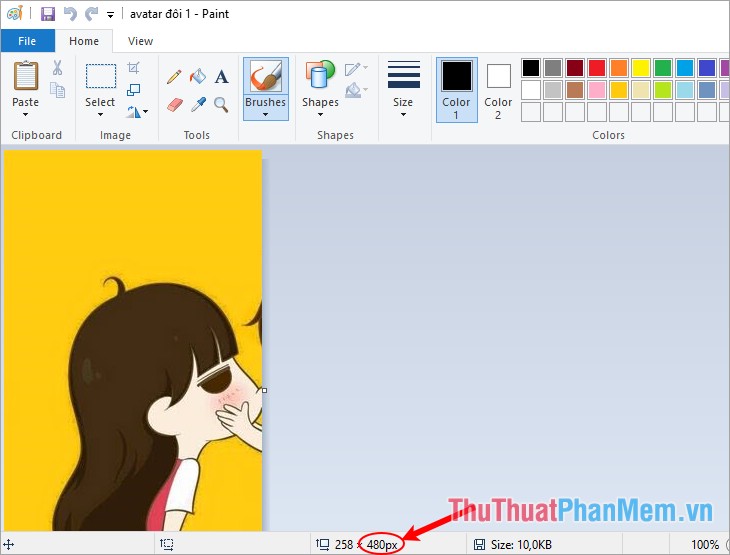This screenshot has width=730, height=555.
Task: Open the File menu
Action: pyautogui.click(x=27, y=41)
